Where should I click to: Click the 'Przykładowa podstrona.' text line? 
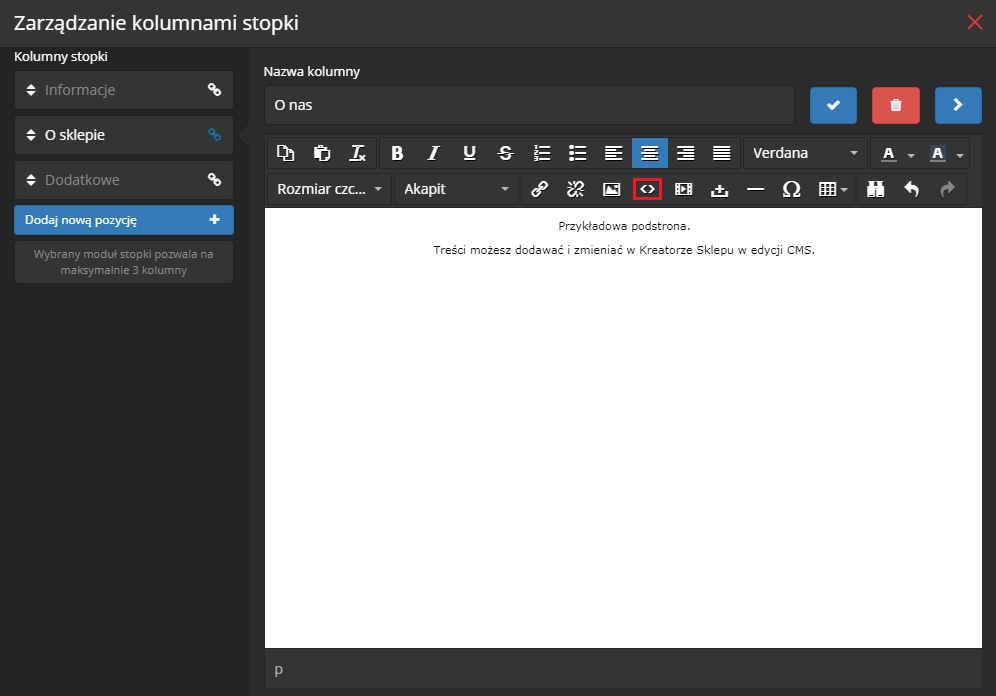point(624,226)
